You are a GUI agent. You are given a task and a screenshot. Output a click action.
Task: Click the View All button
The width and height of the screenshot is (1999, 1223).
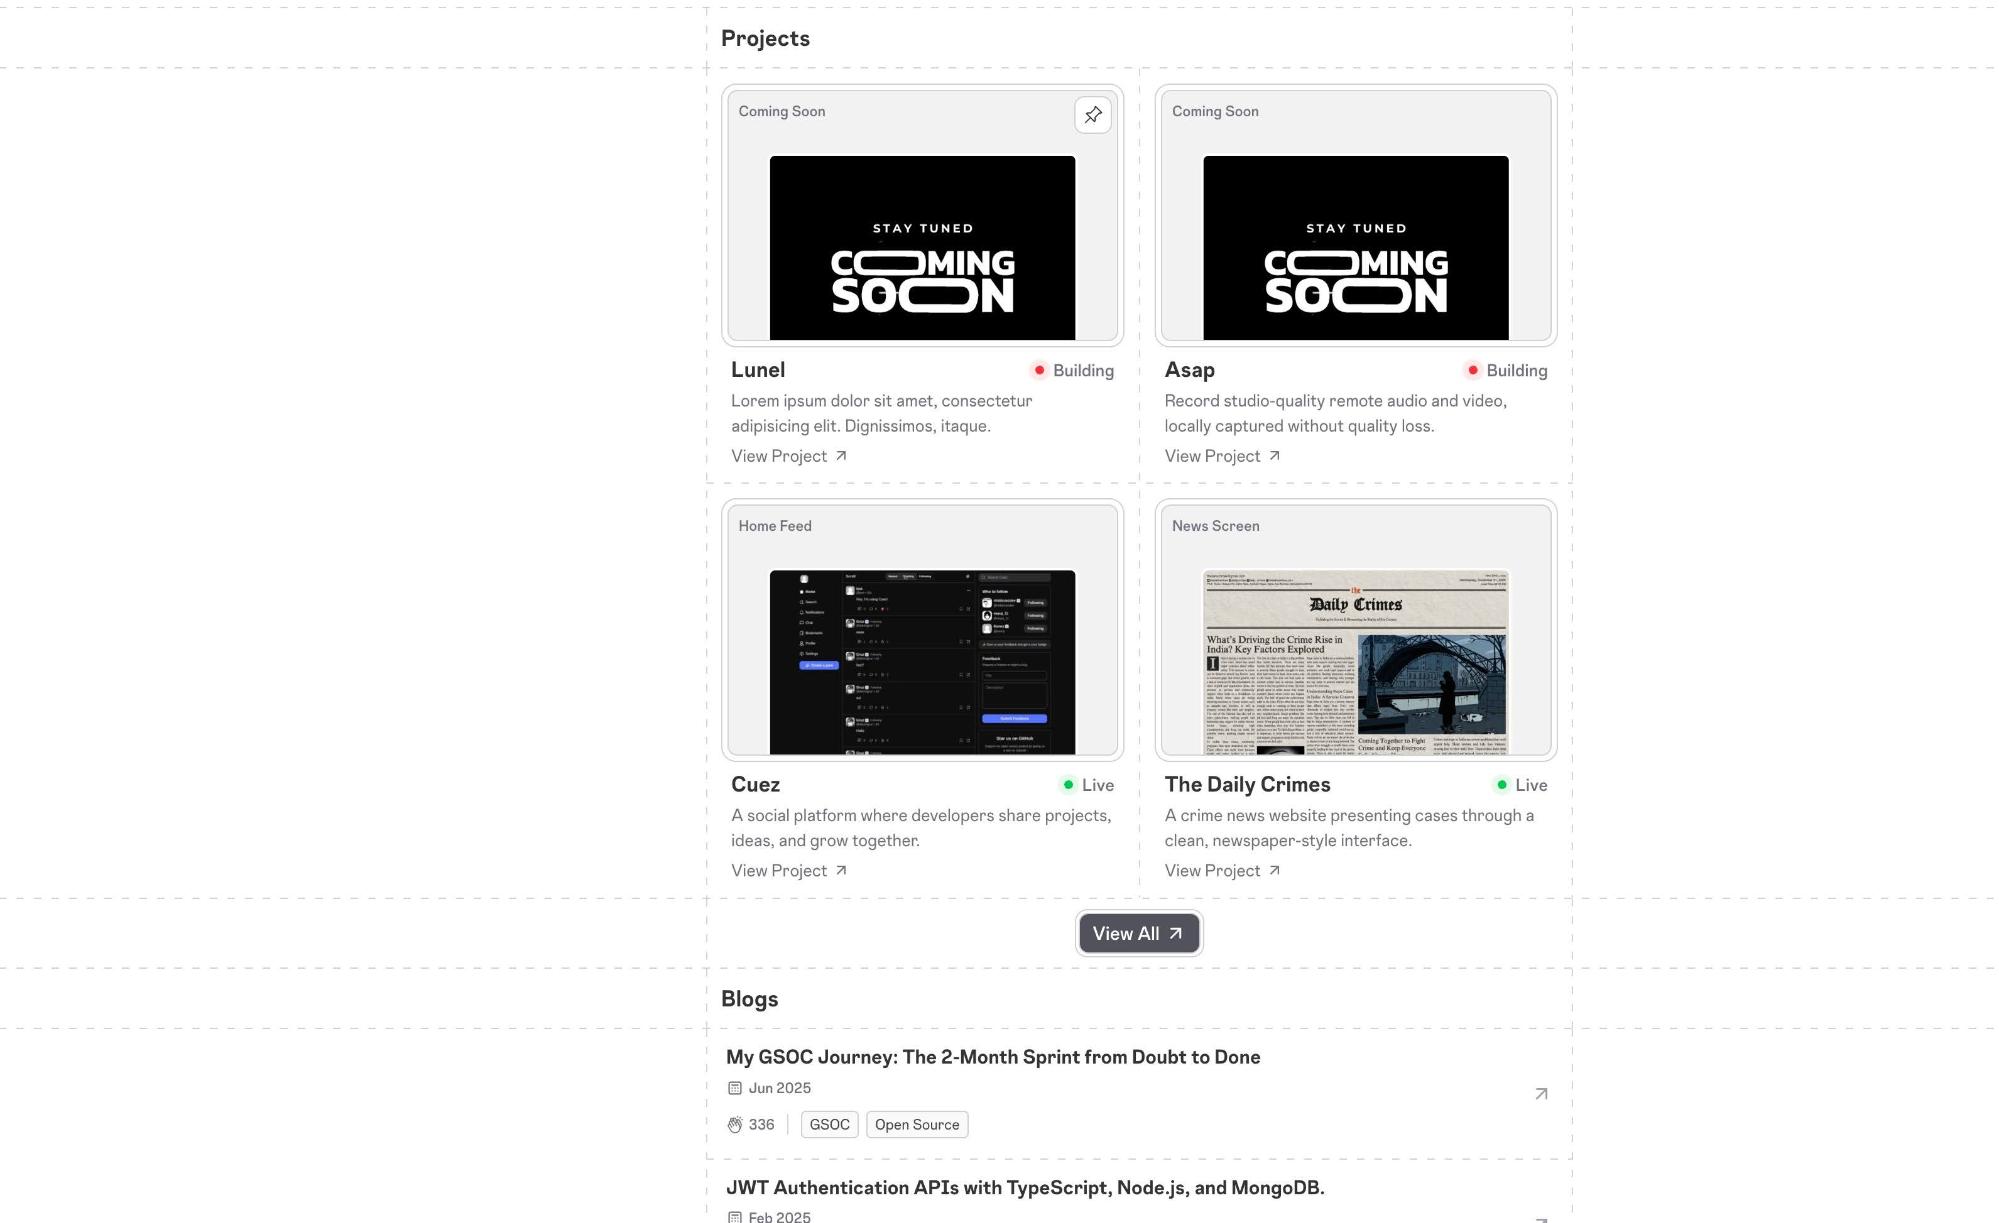coord(1138,934)
